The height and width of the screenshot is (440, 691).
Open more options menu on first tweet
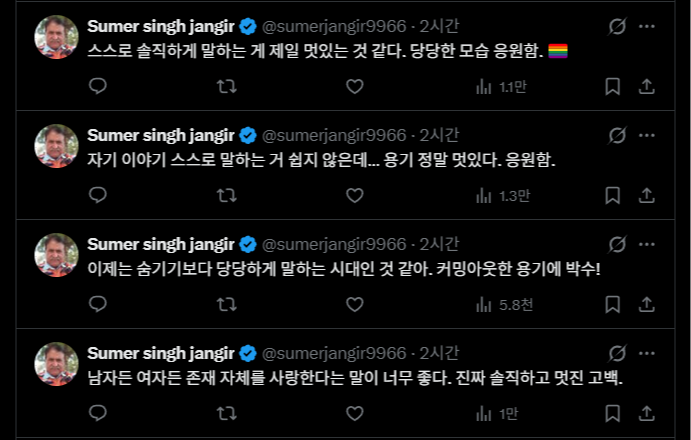(648, 26)
